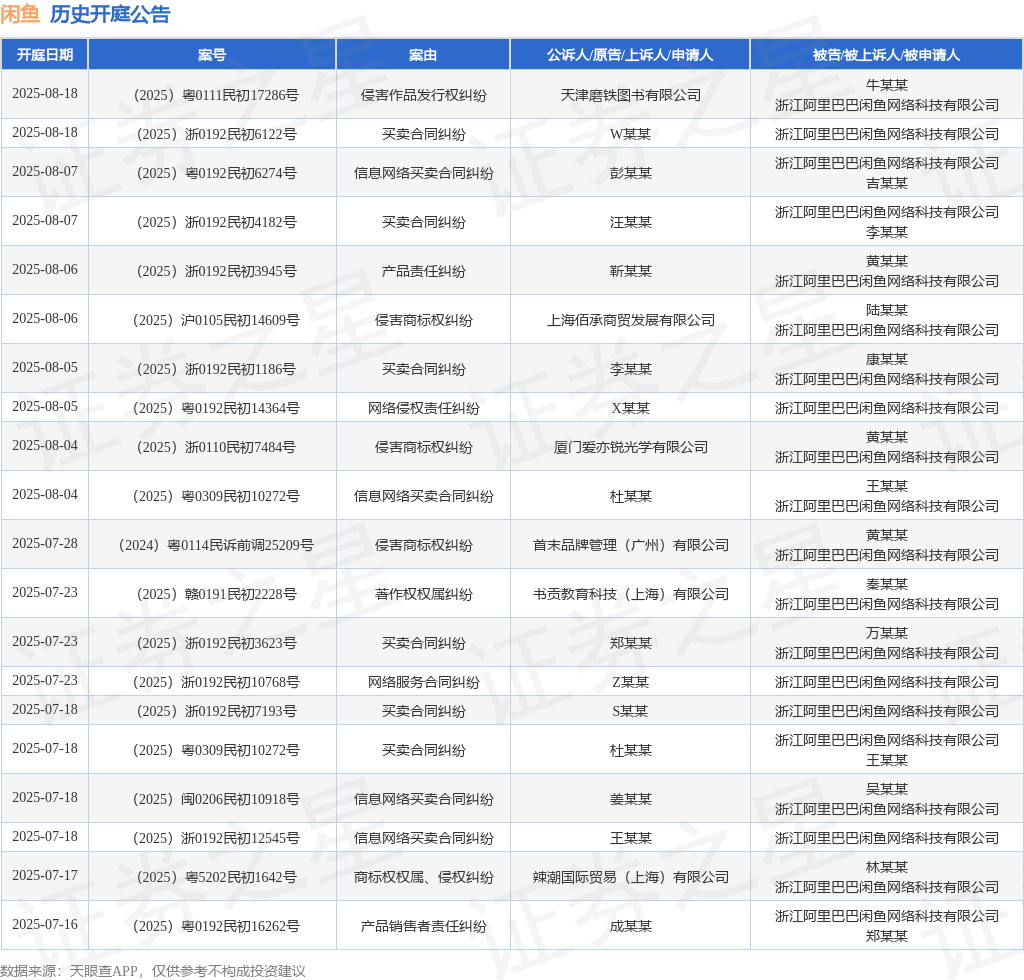This screenshot has height=980, width=1024.
Task: Click the 2025-07-16 date cell
Action: (x=44, y=925)
